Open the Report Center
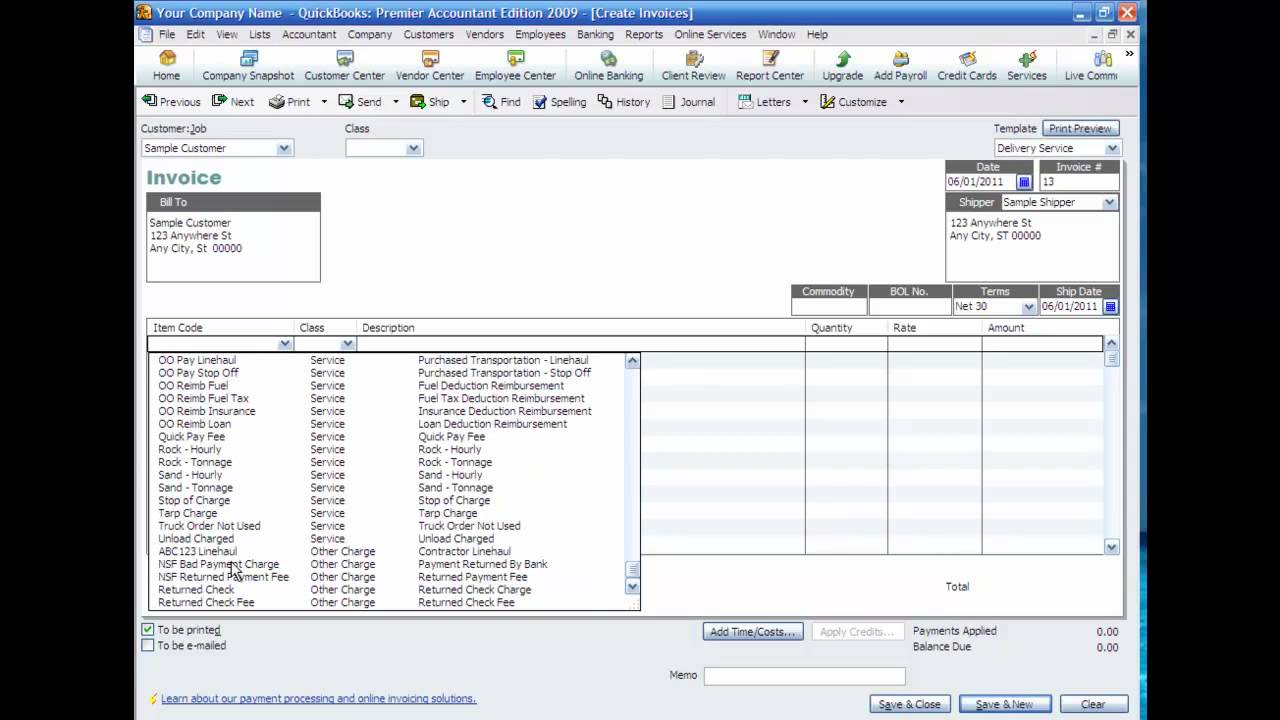Viewport: 1280px width, 720px height. (x=770, y=66)
